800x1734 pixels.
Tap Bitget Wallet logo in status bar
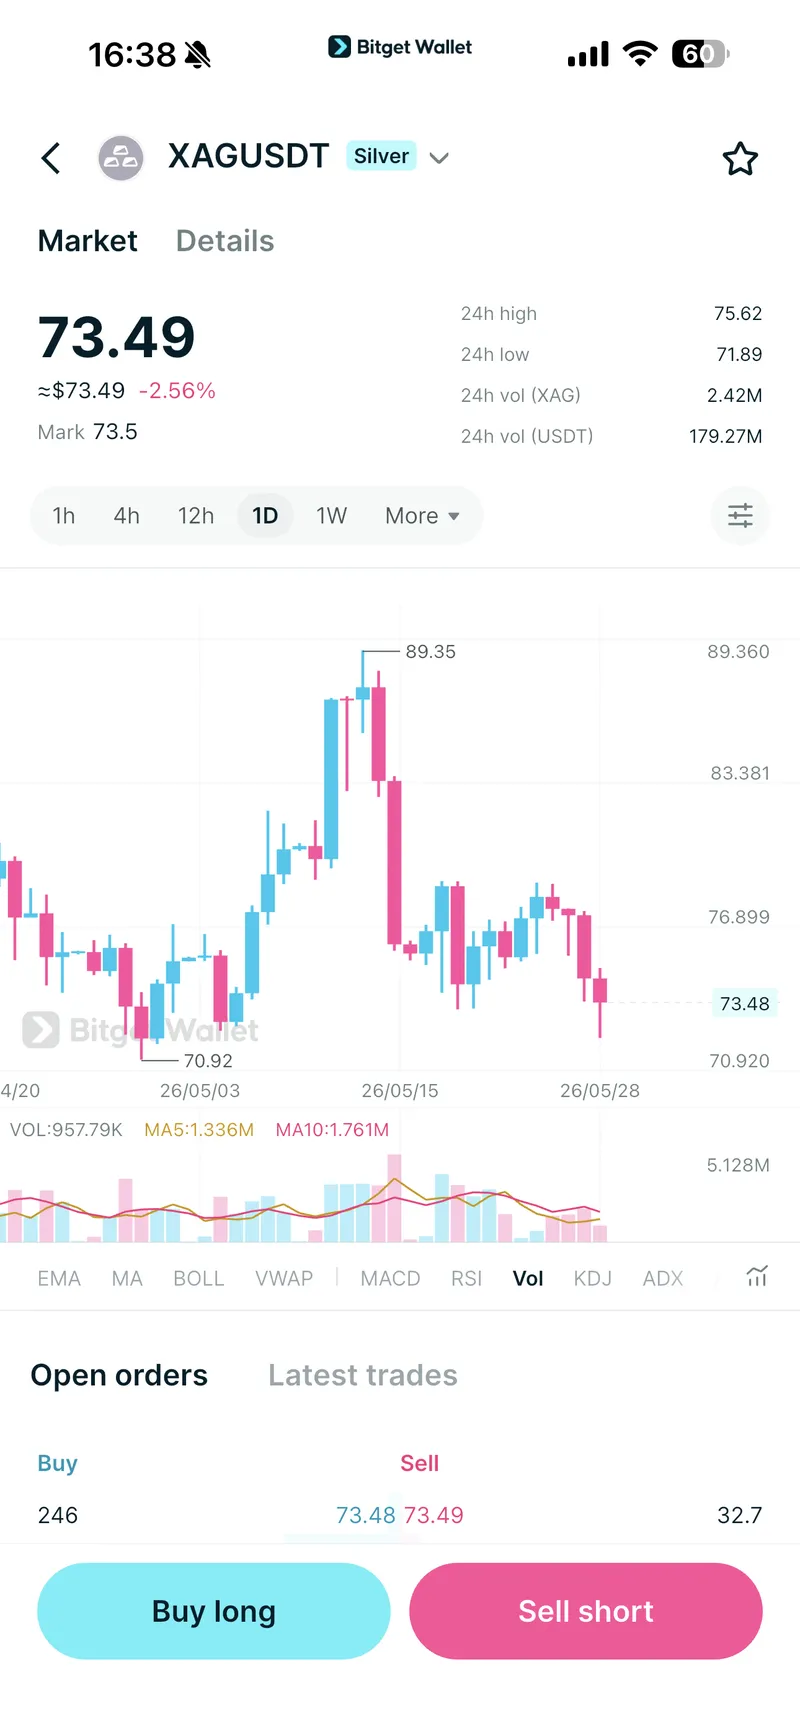[x=400, y=47]
